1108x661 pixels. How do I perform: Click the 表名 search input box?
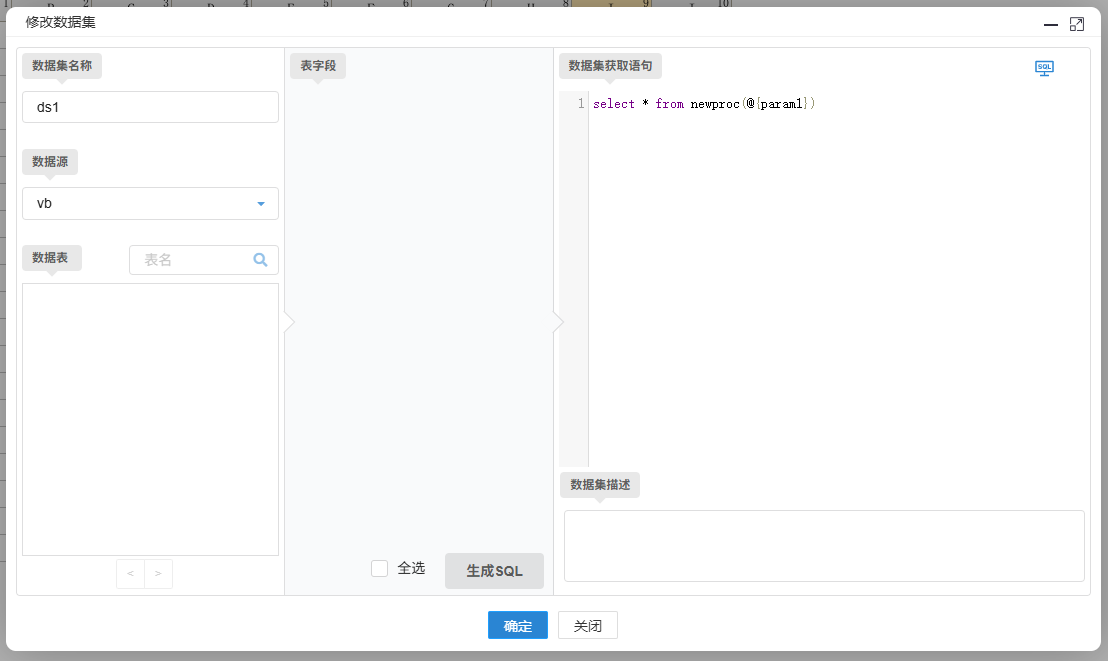click(190, 260)
